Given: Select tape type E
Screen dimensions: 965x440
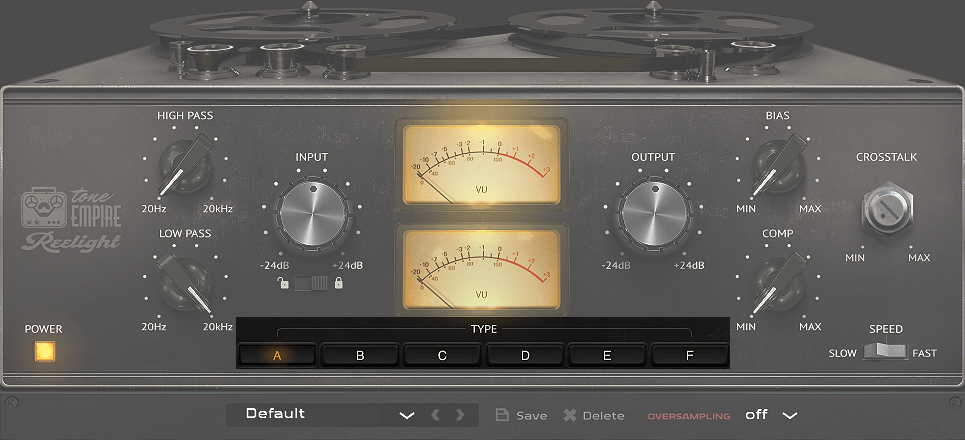Looking at the screenshot, I should point(607,355).
